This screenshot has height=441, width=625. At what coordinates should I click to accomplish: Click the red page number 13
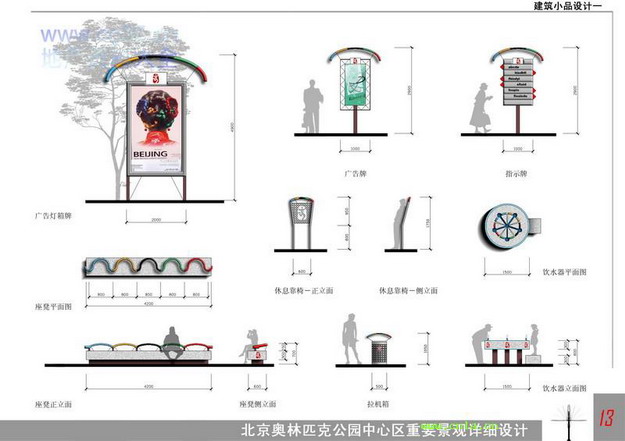[607, 418]
